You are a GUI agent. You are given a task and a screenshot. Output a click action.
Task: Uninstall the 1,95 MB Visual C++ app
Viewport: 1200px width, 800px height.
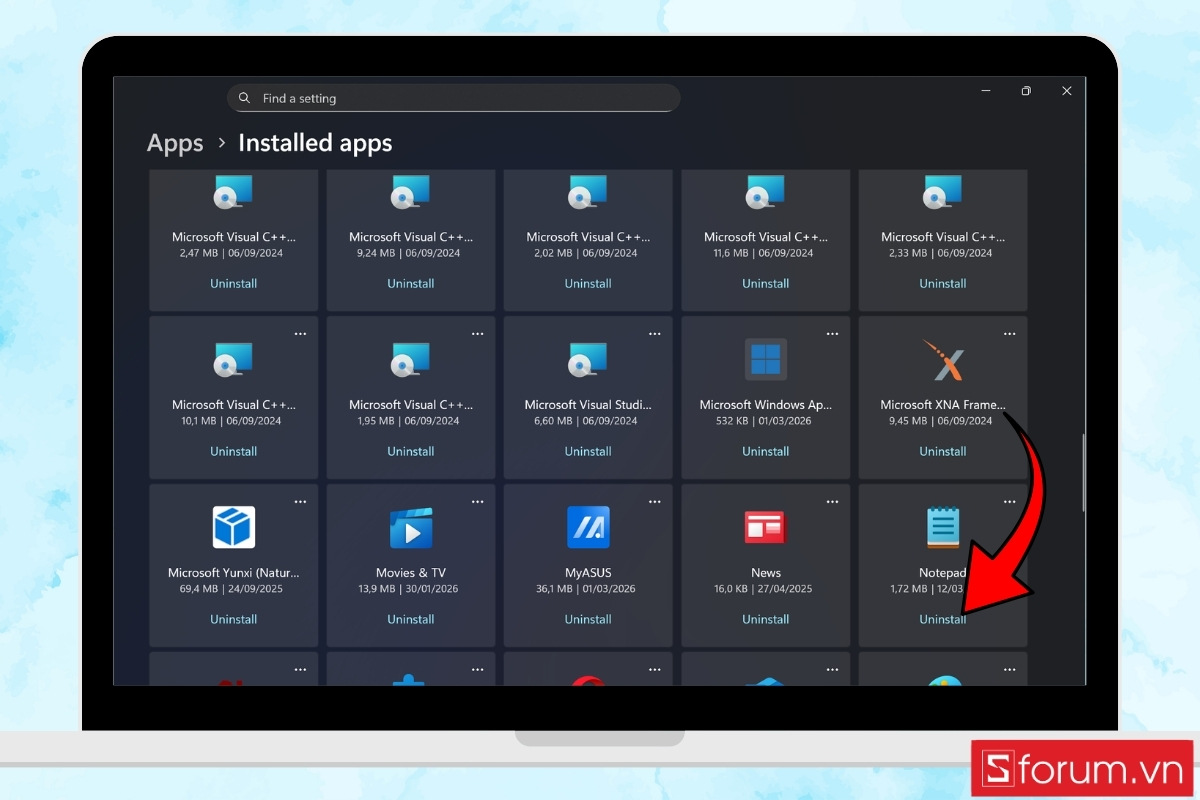(411, 452)
